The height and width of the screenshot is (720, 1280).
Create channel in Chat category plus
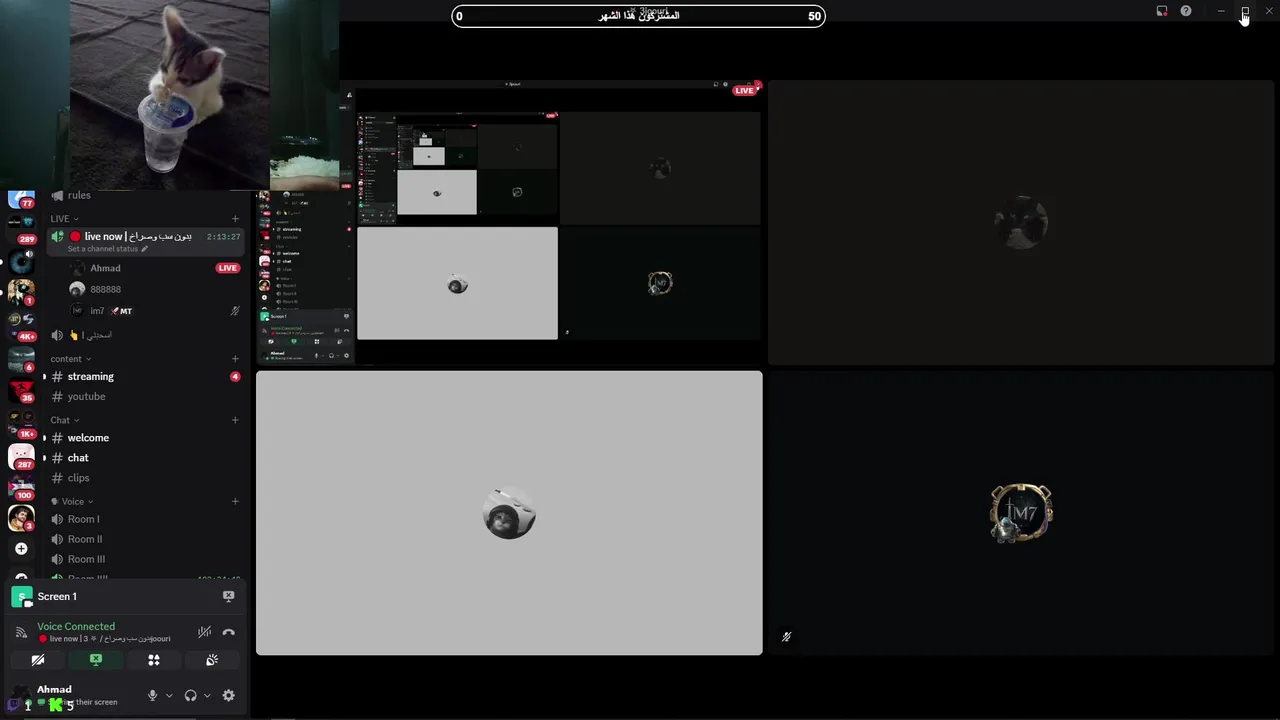[x=235, y=420]
